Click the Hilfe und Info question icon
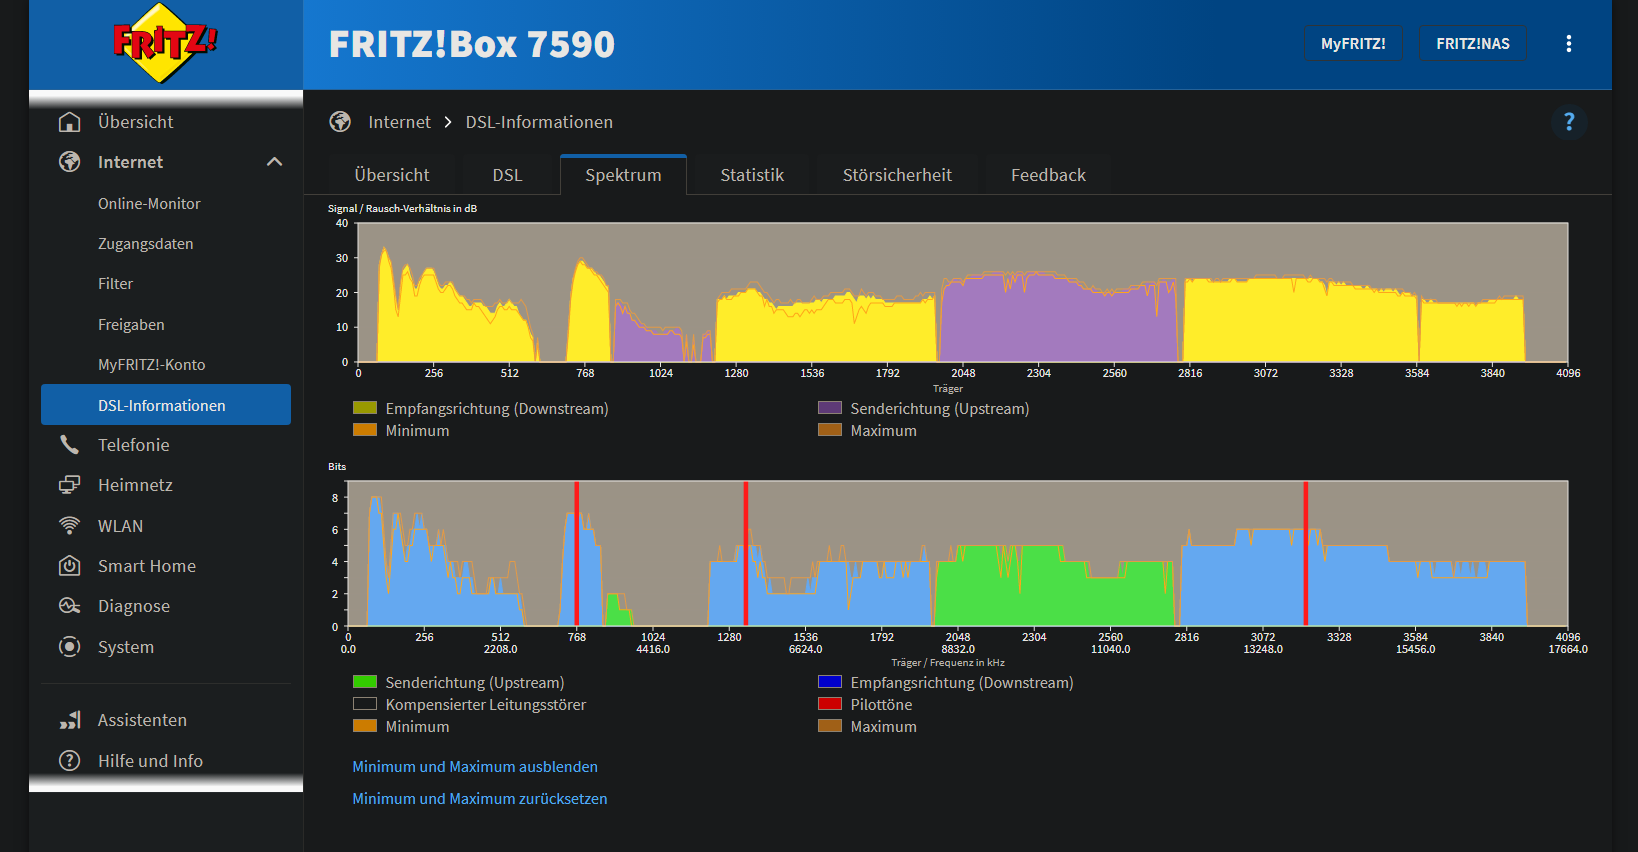The width and height of the screenshot is (1638, 852). coord(70,761)
